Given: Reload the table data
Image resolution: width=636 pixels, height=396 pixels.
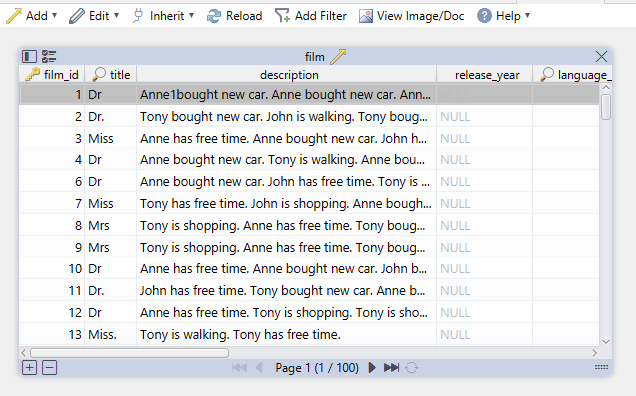Looking at the screenshot, I should [x=234, y=16].
